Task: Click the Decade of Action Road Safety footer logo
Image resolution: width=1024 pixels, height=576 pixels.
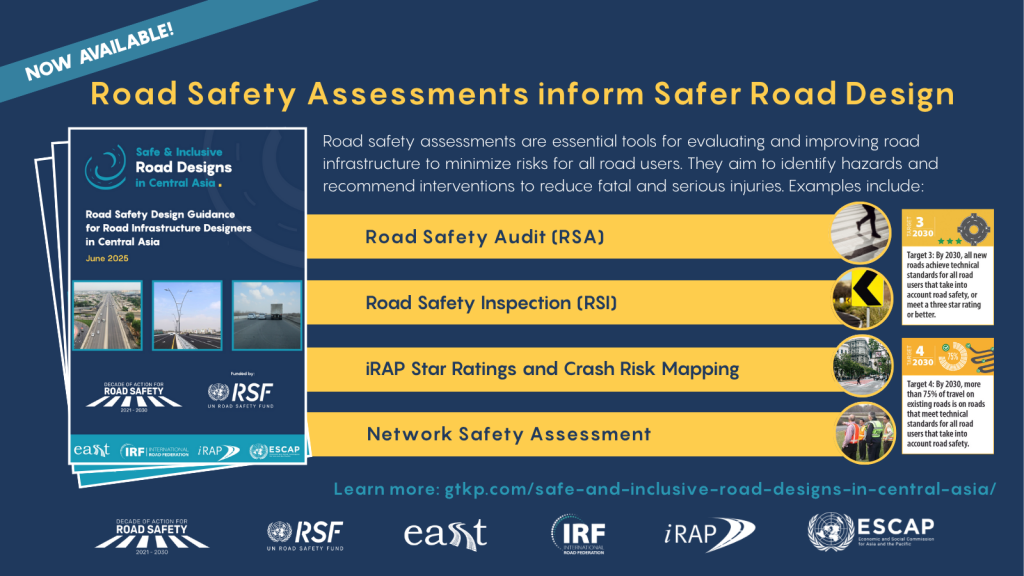Action: [x=152, y=535]
